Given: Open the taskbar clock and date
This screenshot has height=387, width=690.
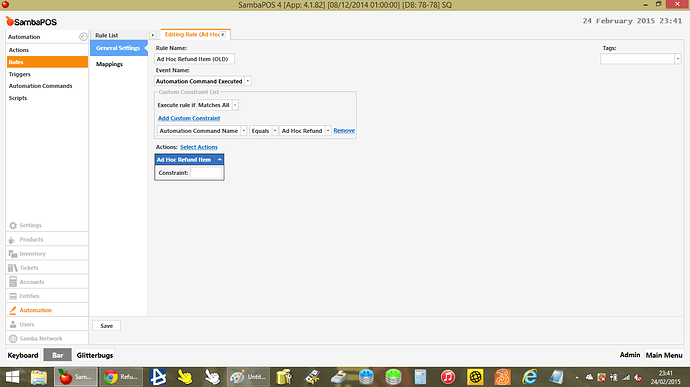Looking at the screenshot, I should [665, 377].
